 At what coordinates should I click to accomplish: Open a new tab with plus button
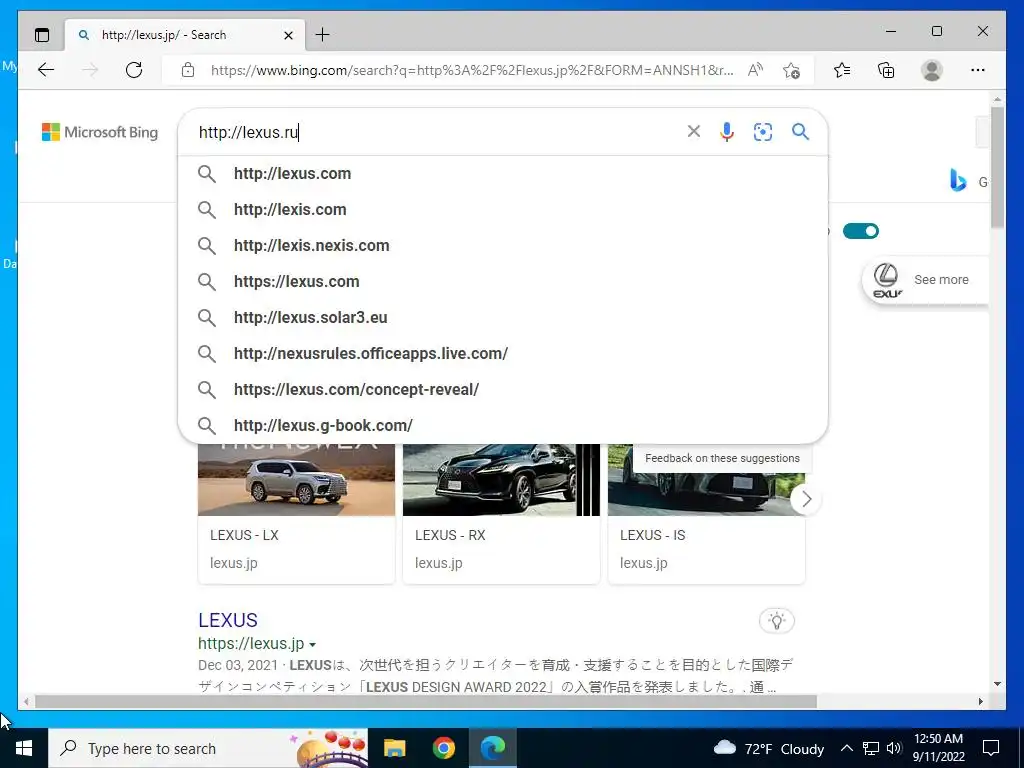[x=323, y=35]
